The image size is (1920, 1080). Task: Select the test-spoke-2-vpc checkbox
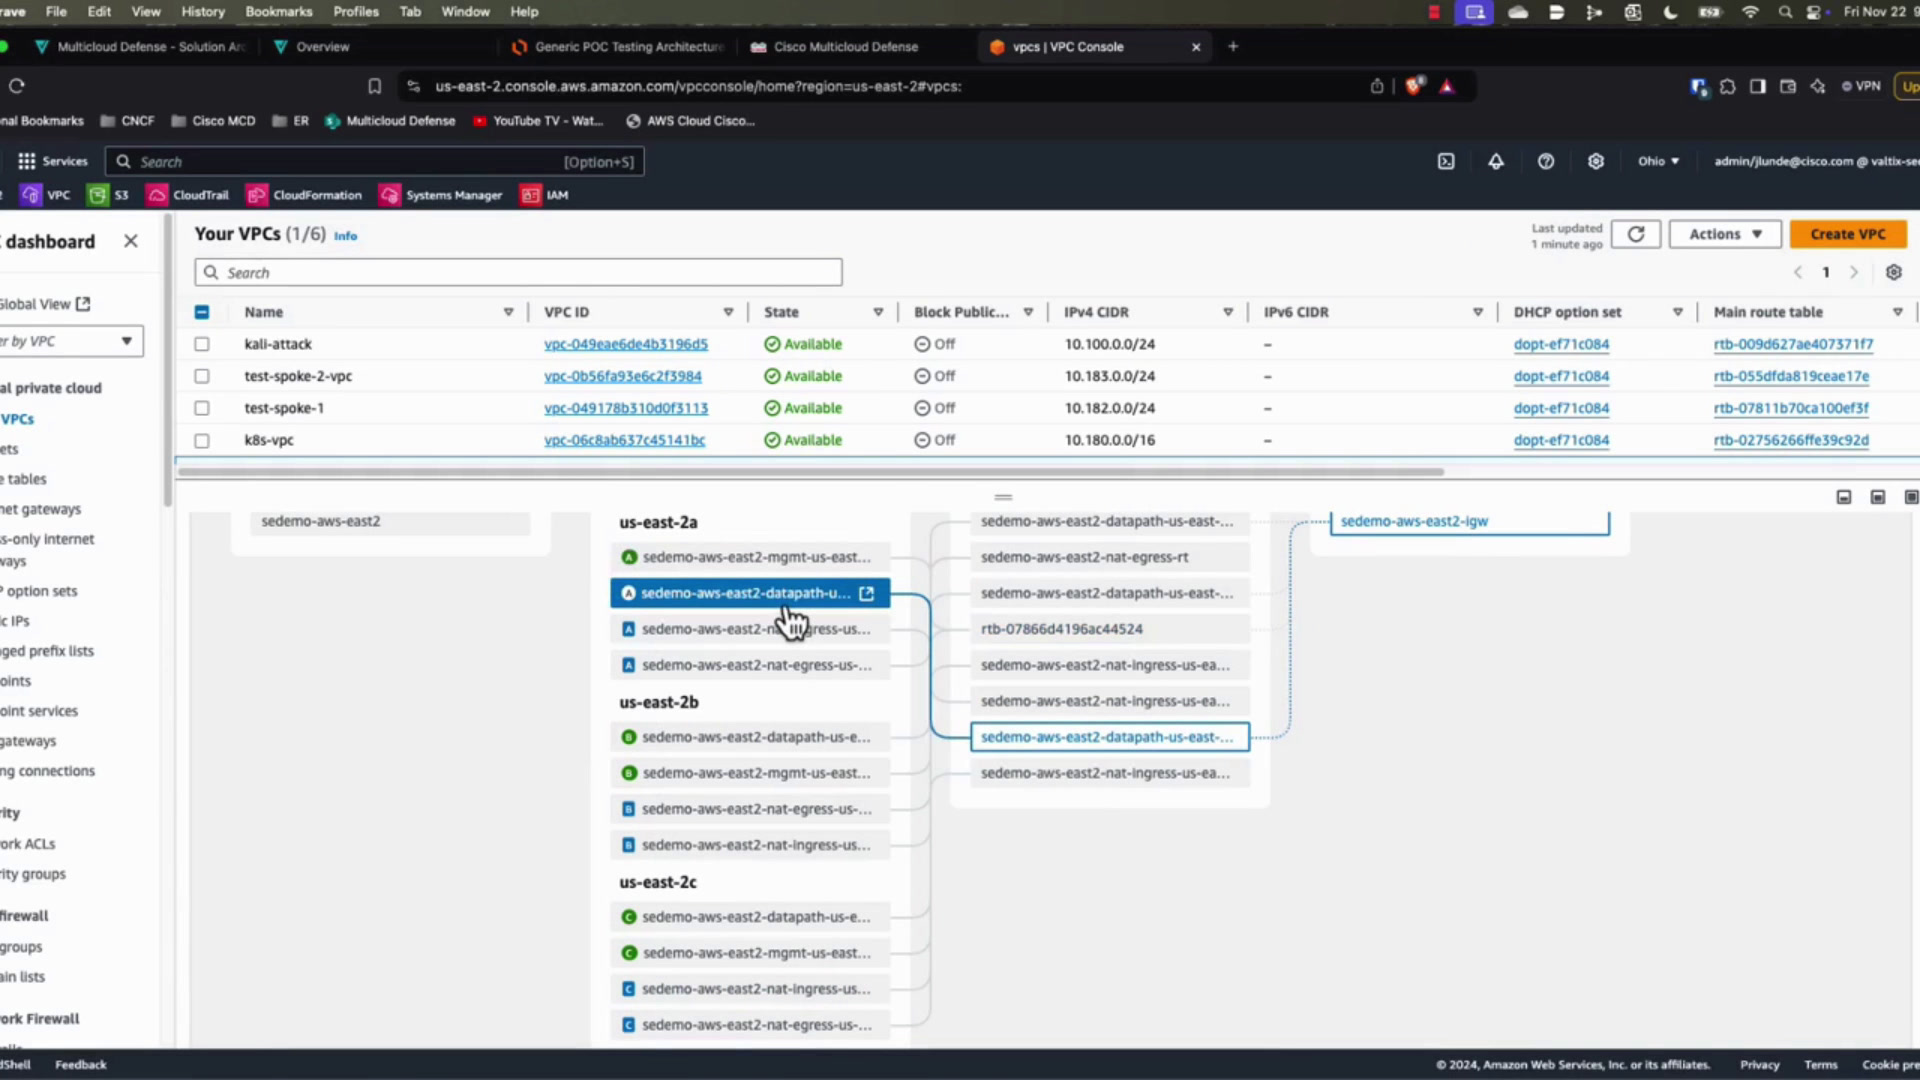(x=202, y=376)
